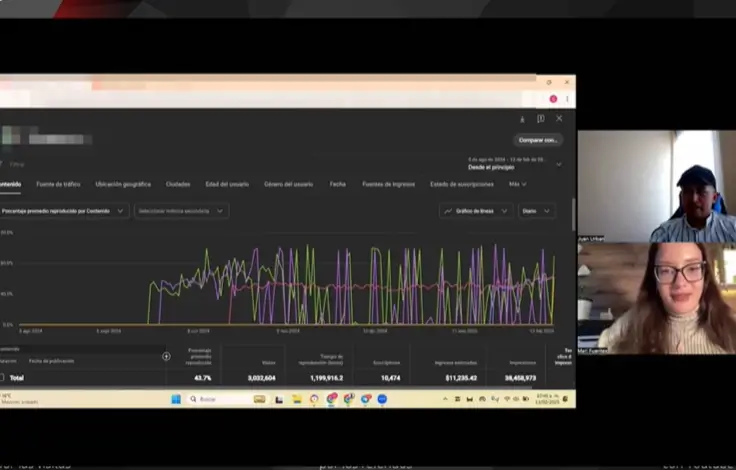Screen dimensions: 736x470
Task: Open 'Porcentaje promedio reproducido por Contenido' metric dropdown
Action: tap(64, 211)
